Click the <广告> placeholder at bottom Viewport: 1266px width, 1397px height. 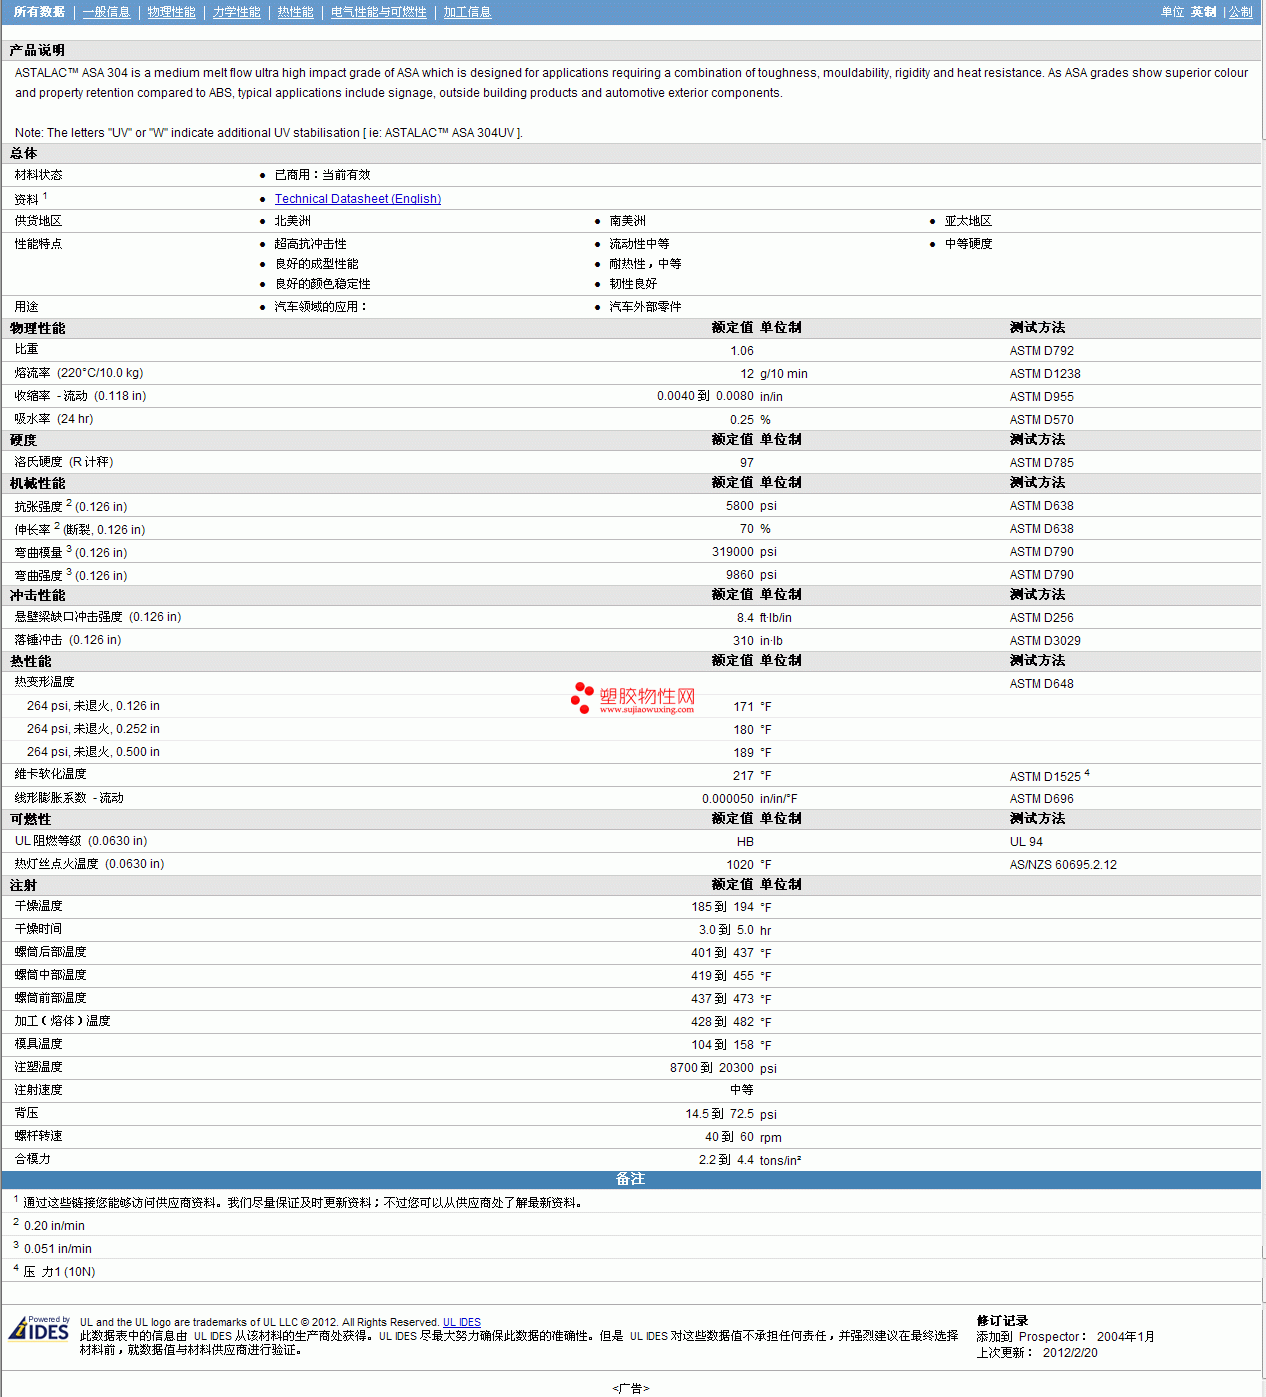pyautogui.click(x=631, y=1388)
